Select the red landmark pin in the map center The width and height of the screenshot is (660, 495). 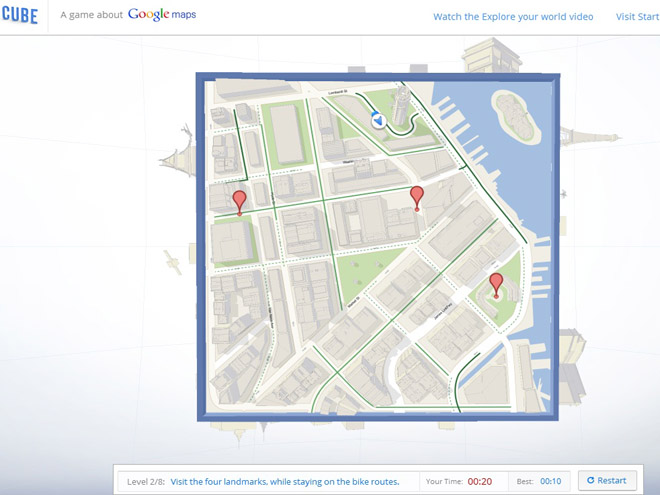417,196
